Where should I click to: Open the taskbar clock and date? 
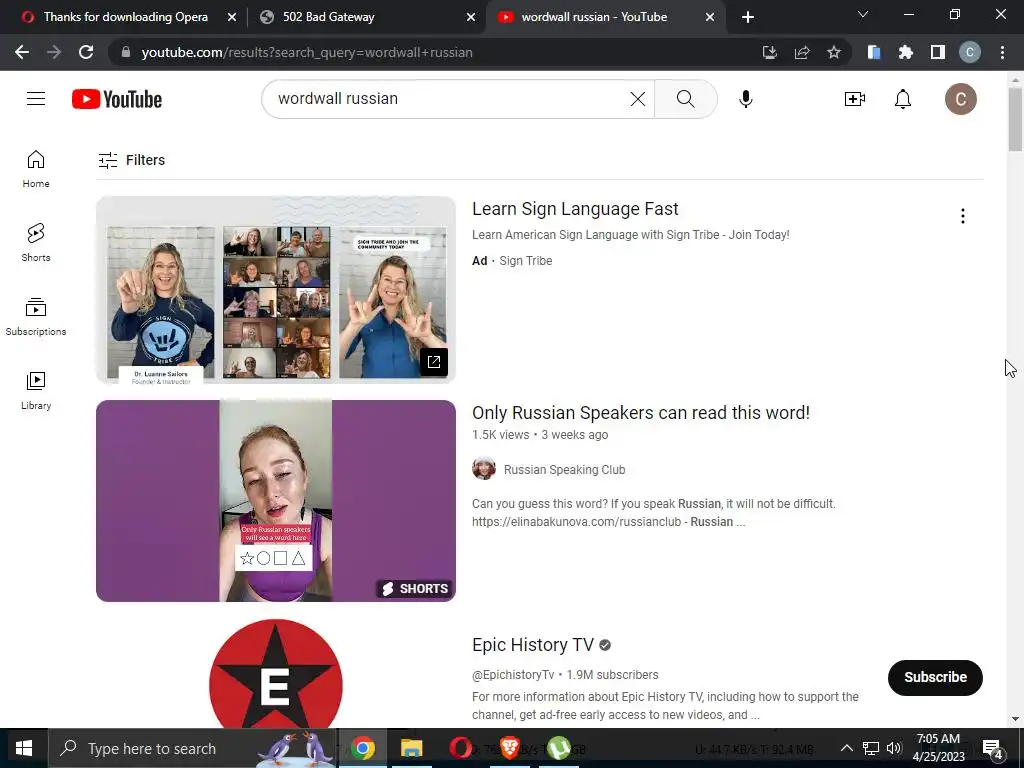(x=938, y=748)
